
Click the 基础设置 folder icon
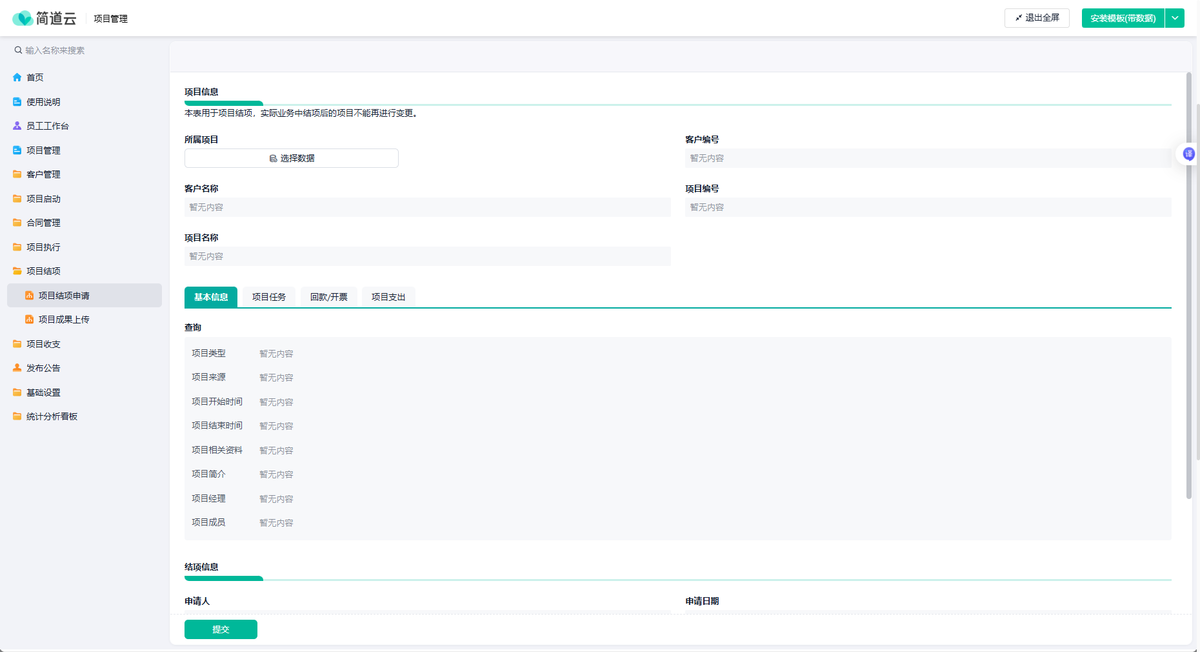17,392
